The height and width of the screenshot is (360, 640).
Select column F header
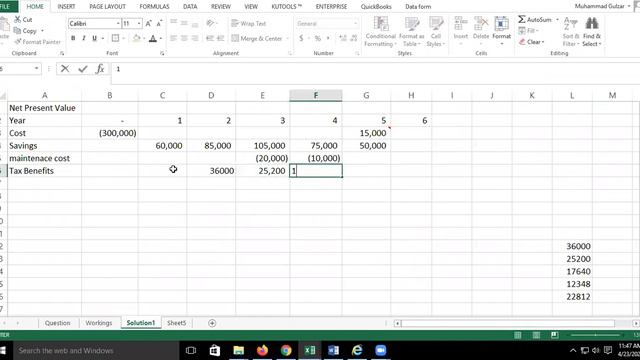click(316, 95)
